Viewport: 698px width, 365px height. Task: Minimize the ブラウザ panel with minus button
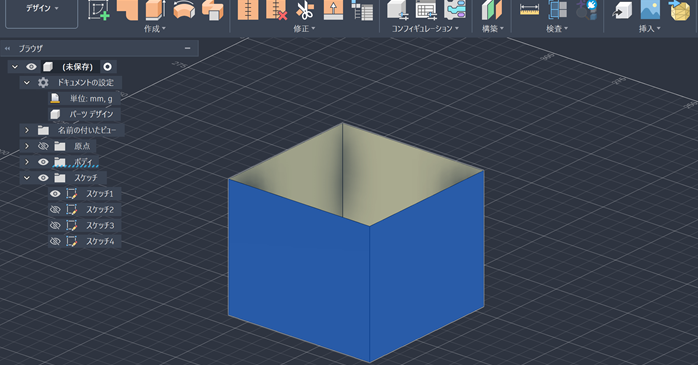click(x=187, y=48)
